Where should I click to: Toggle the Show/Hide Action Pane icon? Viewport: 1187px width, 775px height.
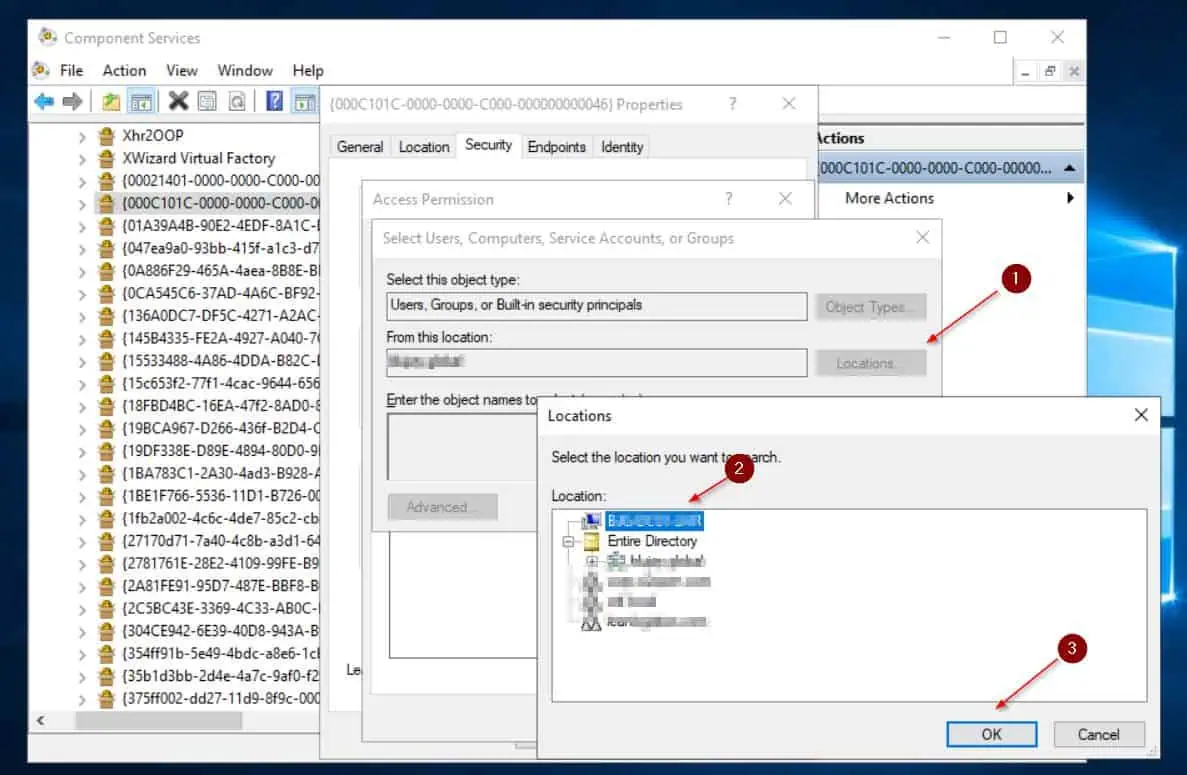coord(304,101)
